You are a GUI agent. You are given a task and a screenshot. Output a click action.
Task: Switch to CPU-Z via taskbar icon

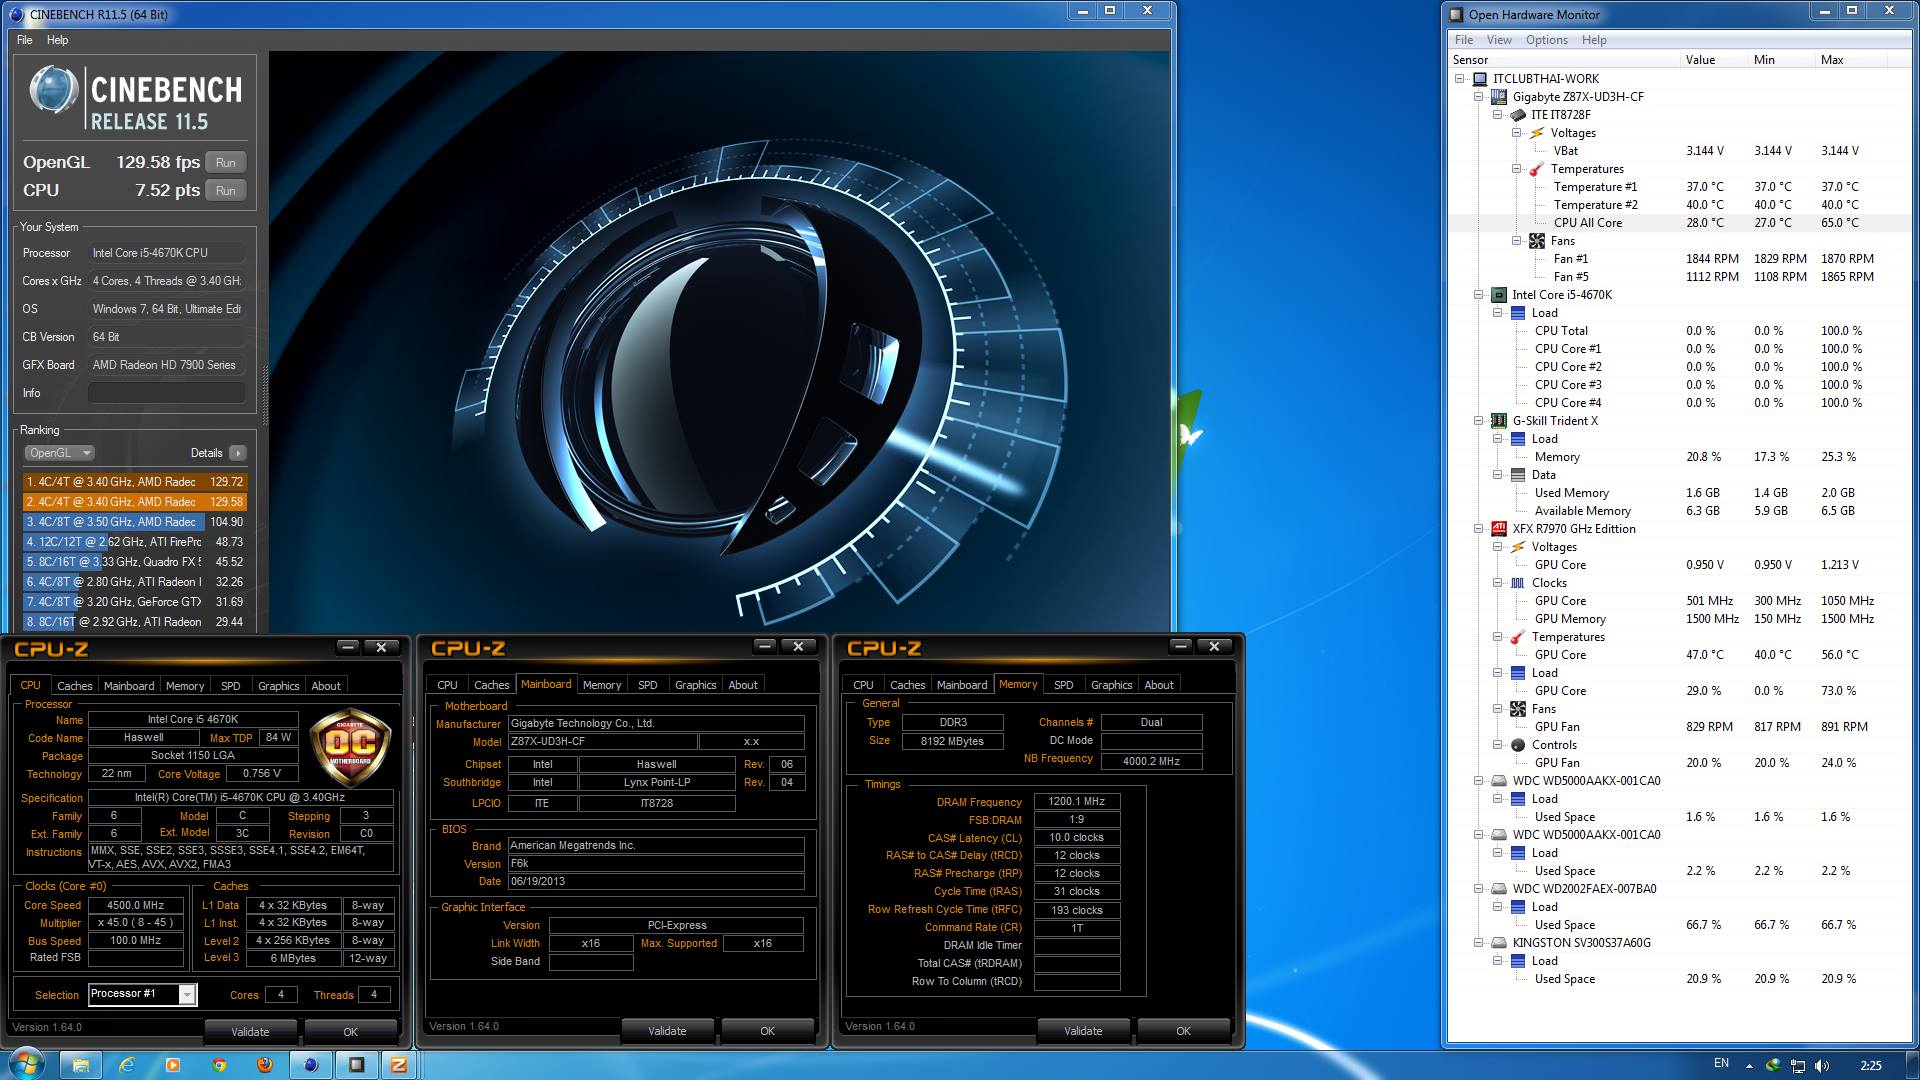398,1064
